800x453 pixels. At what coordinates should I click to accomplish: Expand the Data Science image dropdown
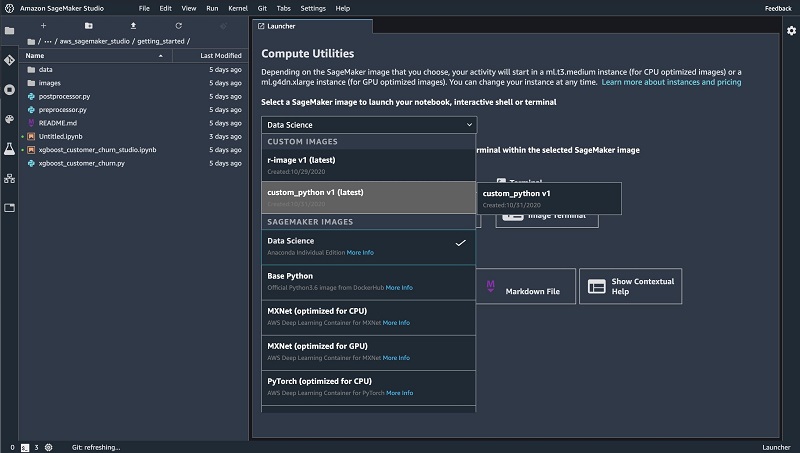(x=369, y=125)
